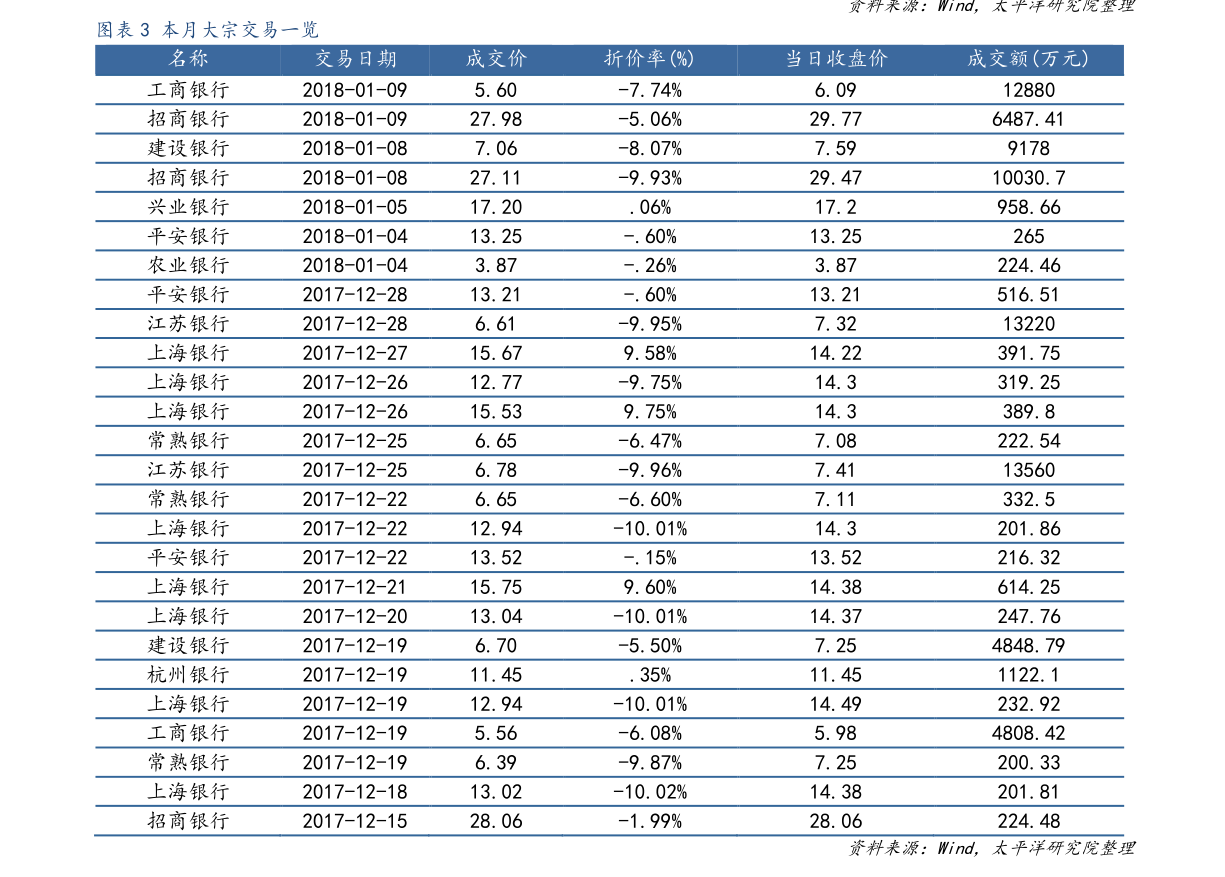Select the trade price 5.60 cell
The image size is (1225, 877).
coord(496,90)
